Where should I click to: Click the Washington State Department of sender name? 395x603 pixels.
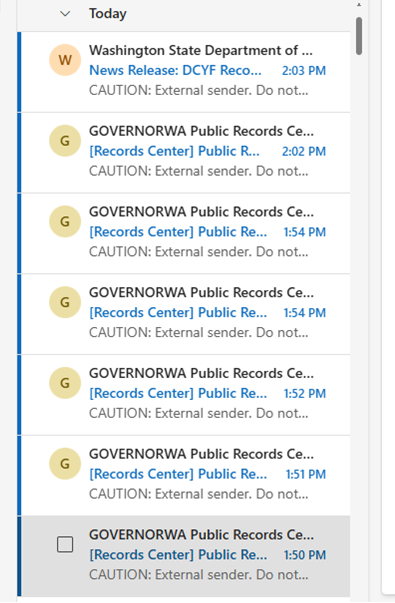[201, 50]
